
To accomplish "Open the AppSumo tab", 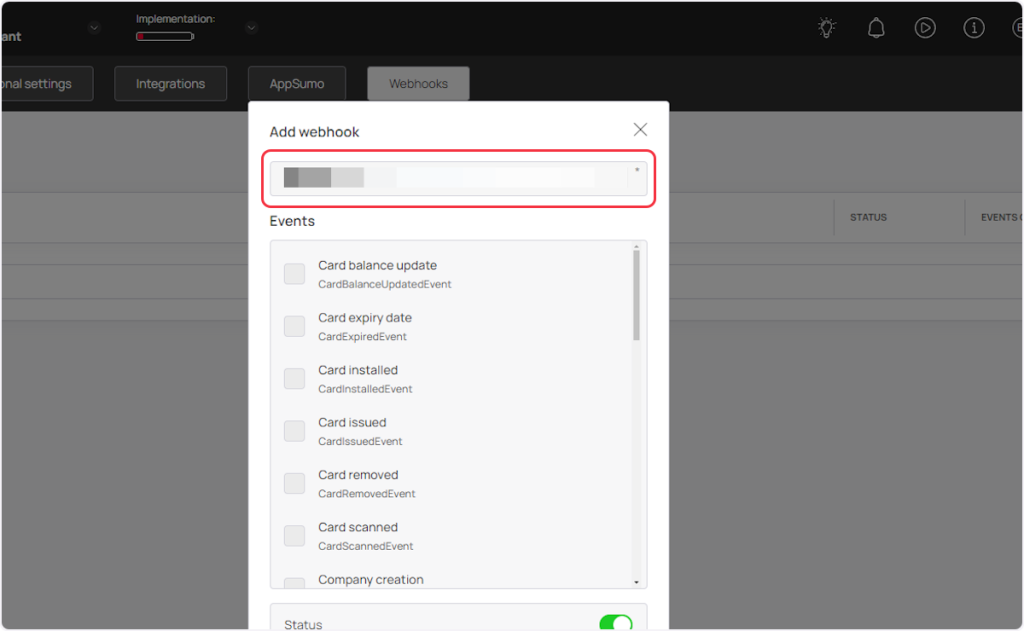I will coord(297,84).
